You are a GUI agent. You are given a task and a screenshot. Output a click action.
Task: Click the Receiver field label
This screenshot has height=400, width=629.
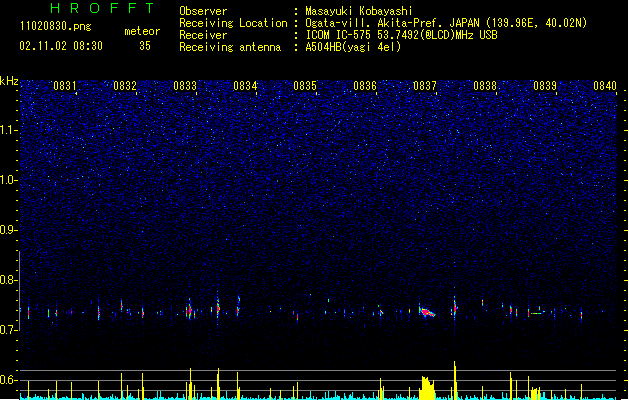[x=203, y=35]
